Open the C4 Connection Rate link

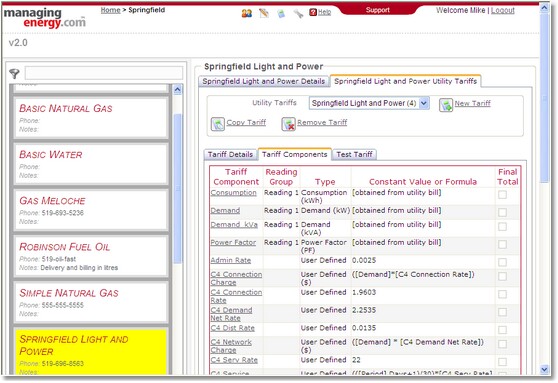(x=236, y=296)
